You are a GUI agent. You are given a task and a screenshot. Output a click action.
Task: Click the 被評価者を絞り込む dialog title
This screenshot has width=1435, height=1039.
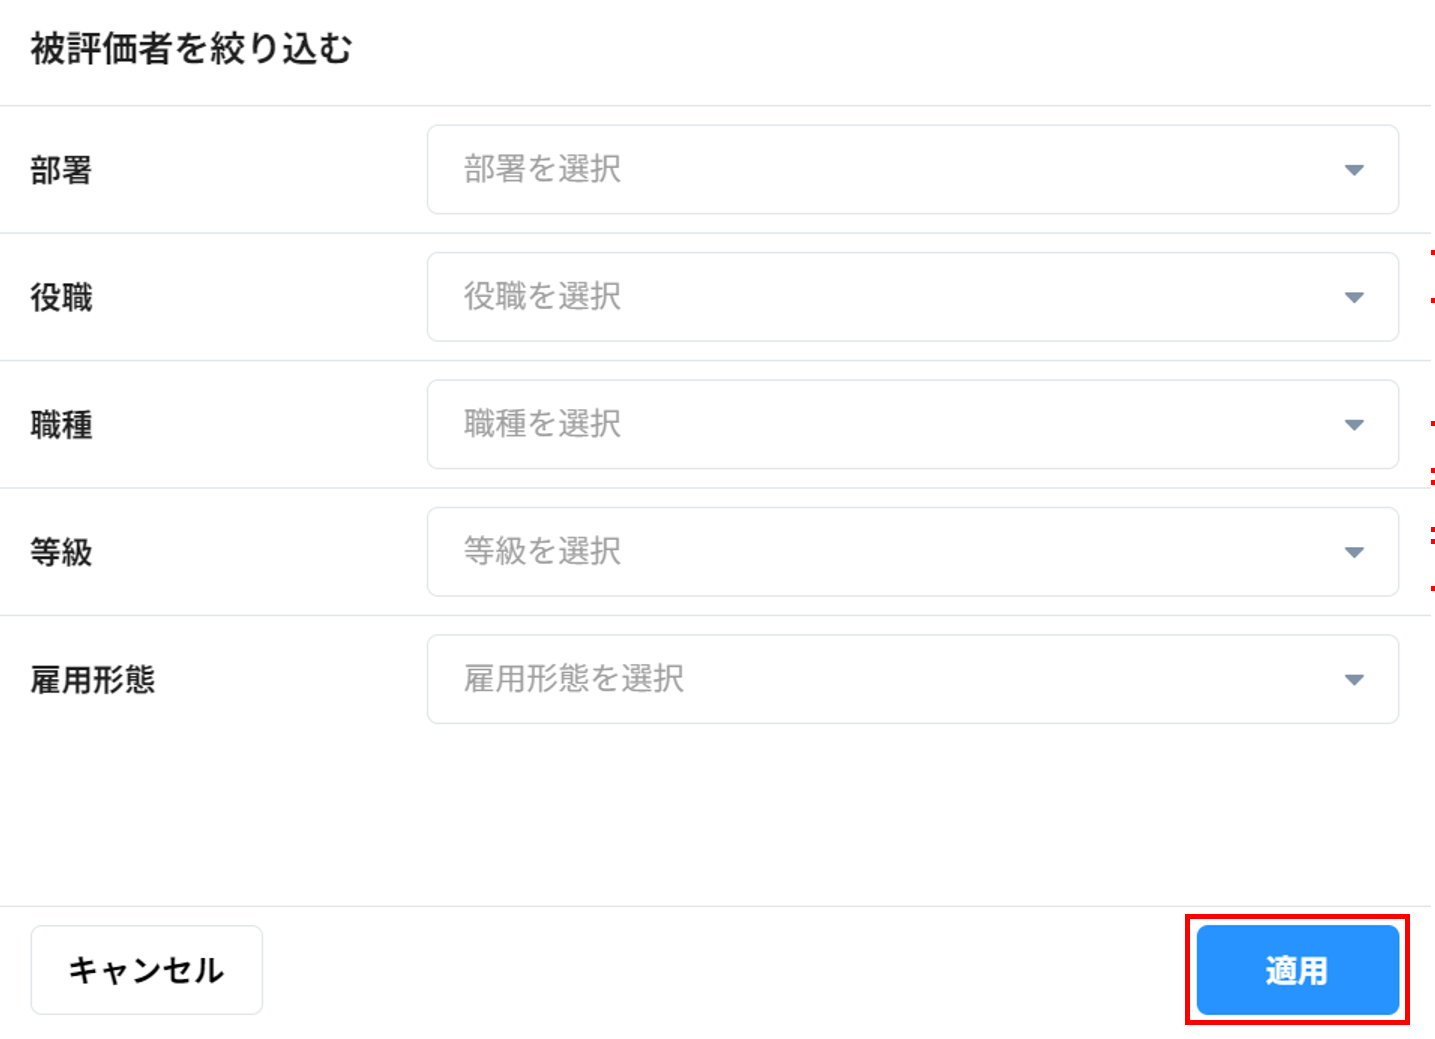tap(191, 49)
